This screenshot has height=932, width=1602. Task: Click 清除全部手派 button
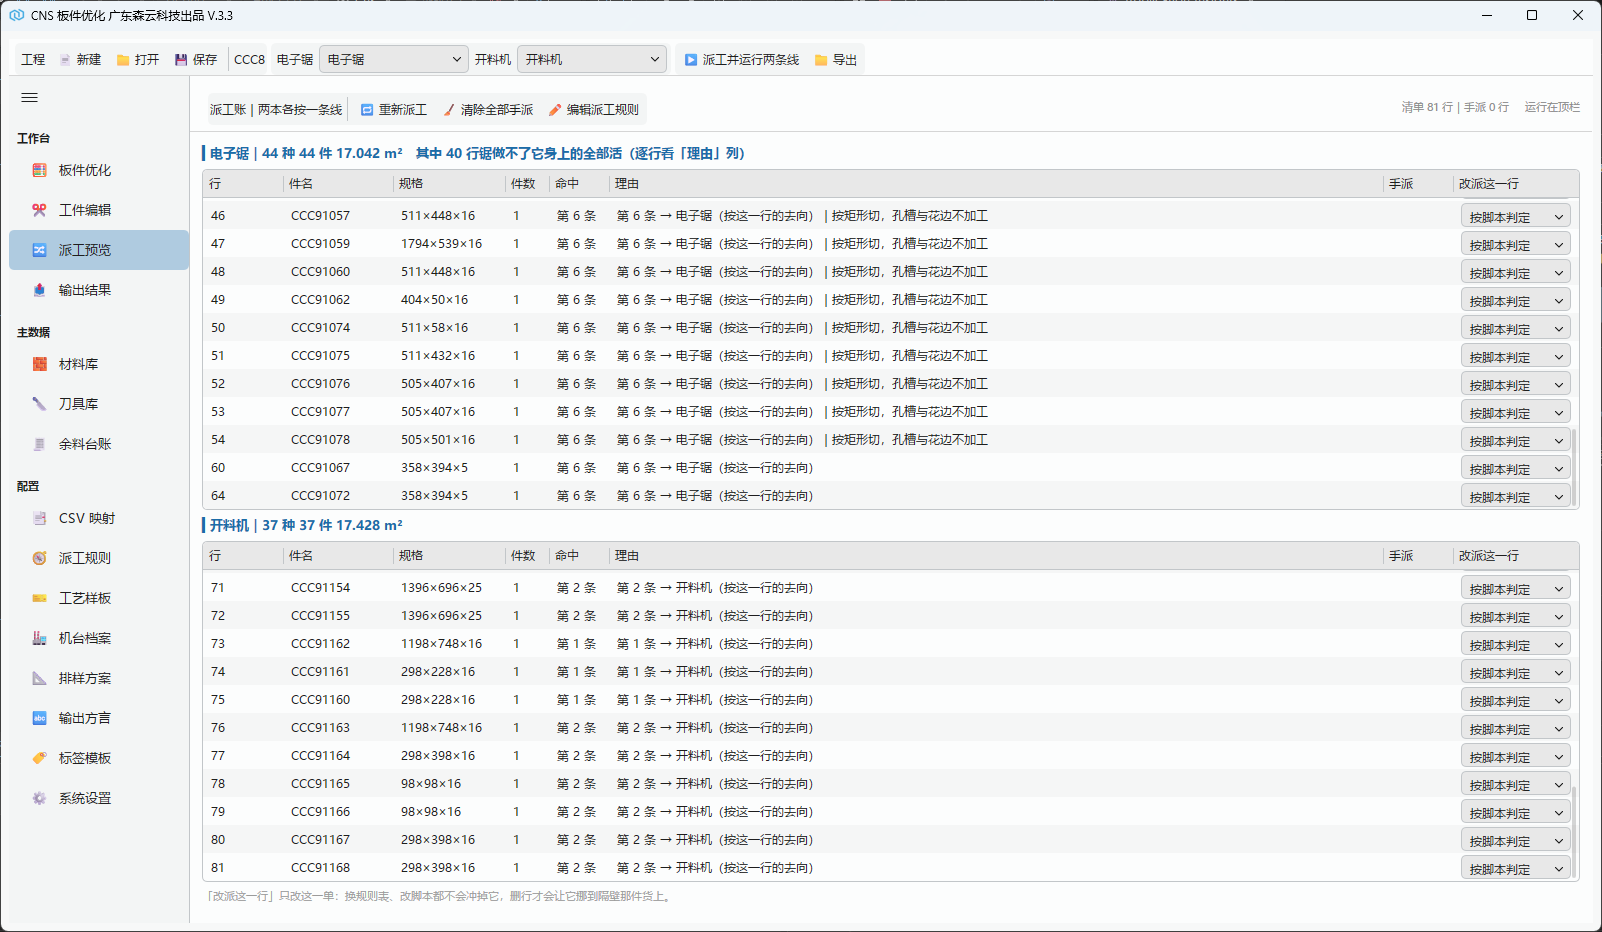tap(488, 110)
